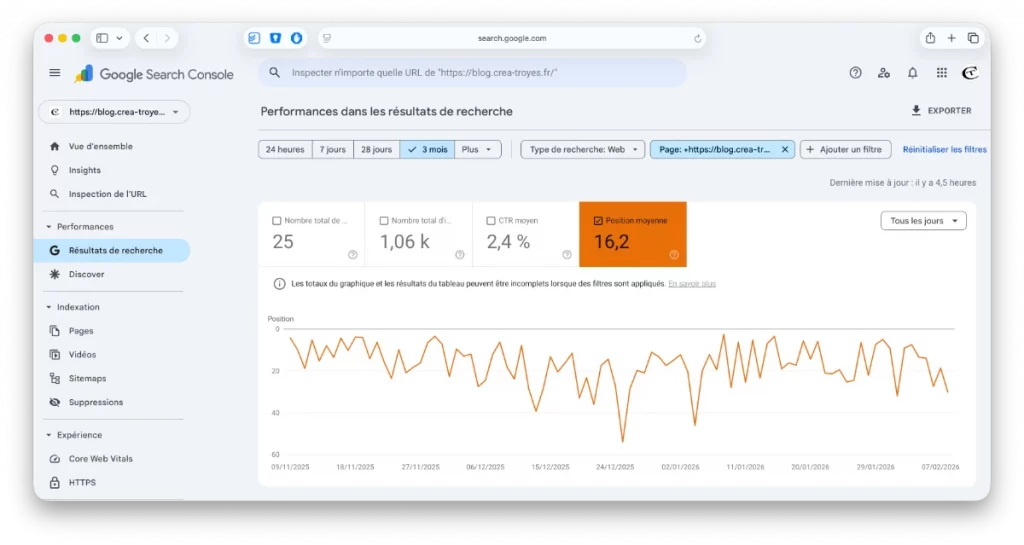Screen dimensions: 1024x545
Task: Toggle the CTR moyen checkbox
Action: [x=490, y=220]
